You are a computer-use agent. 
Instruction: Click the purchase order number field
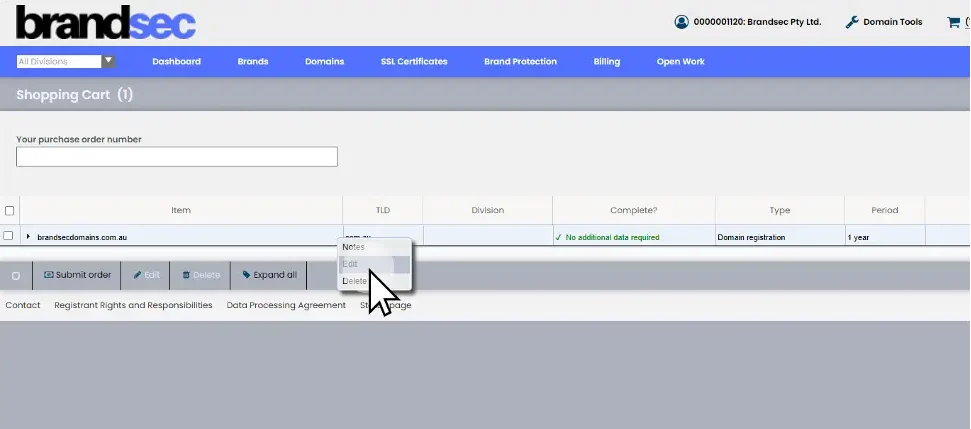(x=176, y=157)
